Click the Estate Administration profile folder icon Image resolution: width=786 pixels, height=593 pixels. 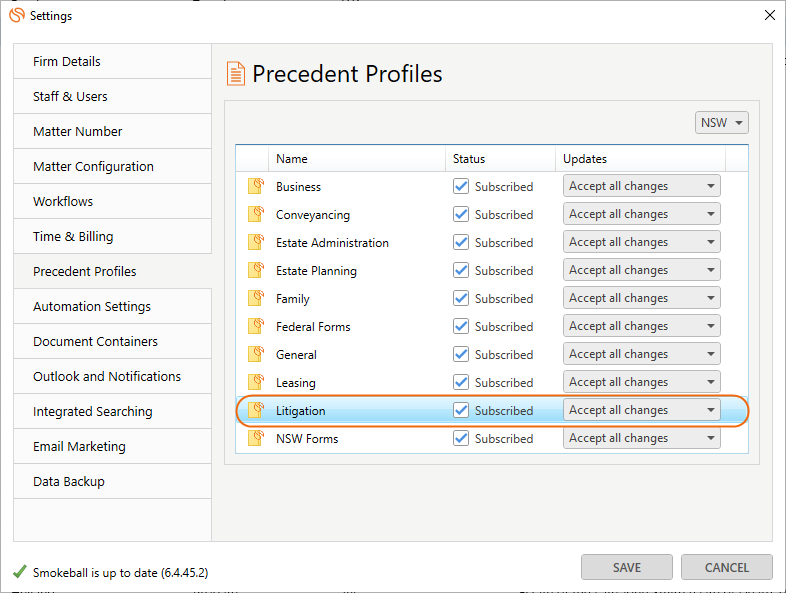[x=256, y=242]
